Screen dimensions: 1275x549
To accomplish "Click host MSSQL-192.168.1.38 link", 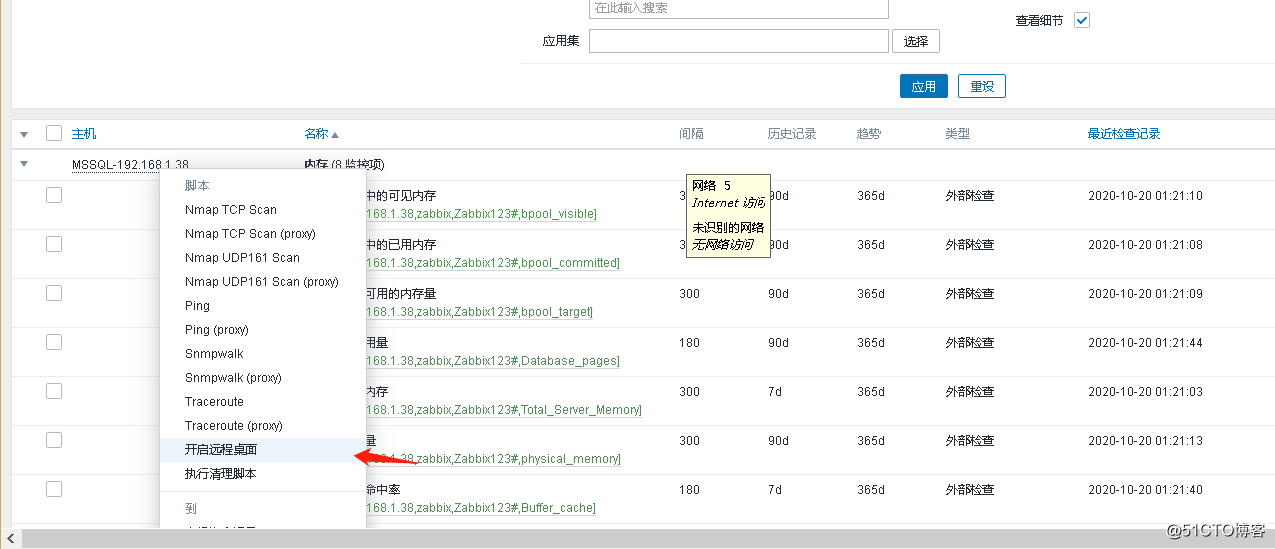I will (x=130, y=164).
